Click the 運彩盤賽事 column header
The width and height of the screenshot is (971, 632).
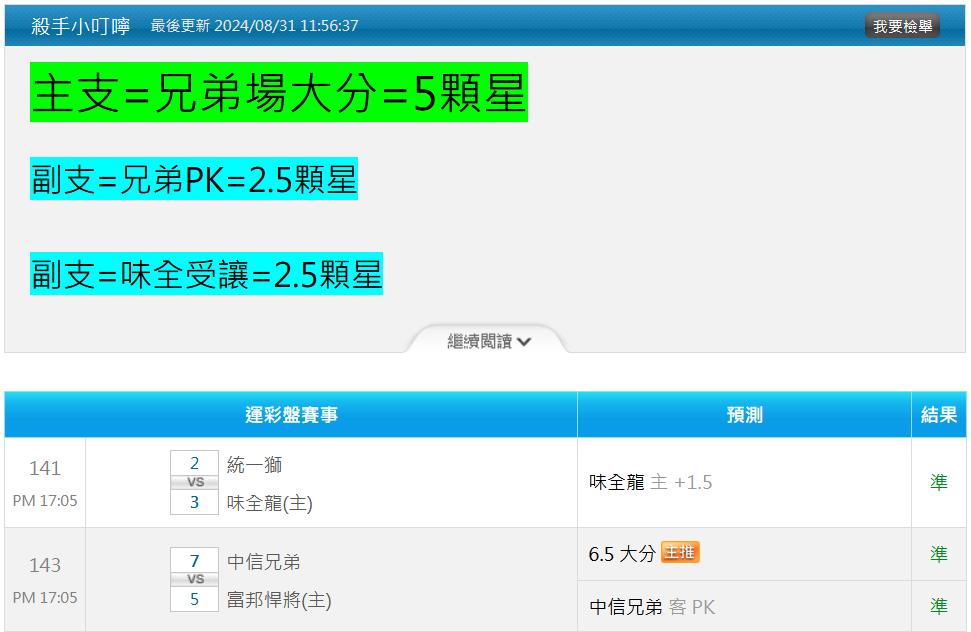291,415
